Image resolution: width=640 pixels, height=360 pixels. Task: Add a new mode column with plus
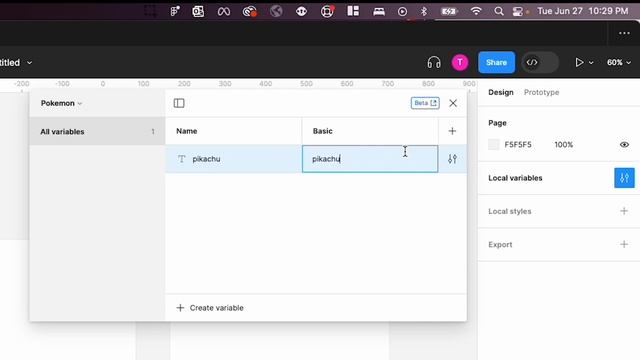click(452, 131)
